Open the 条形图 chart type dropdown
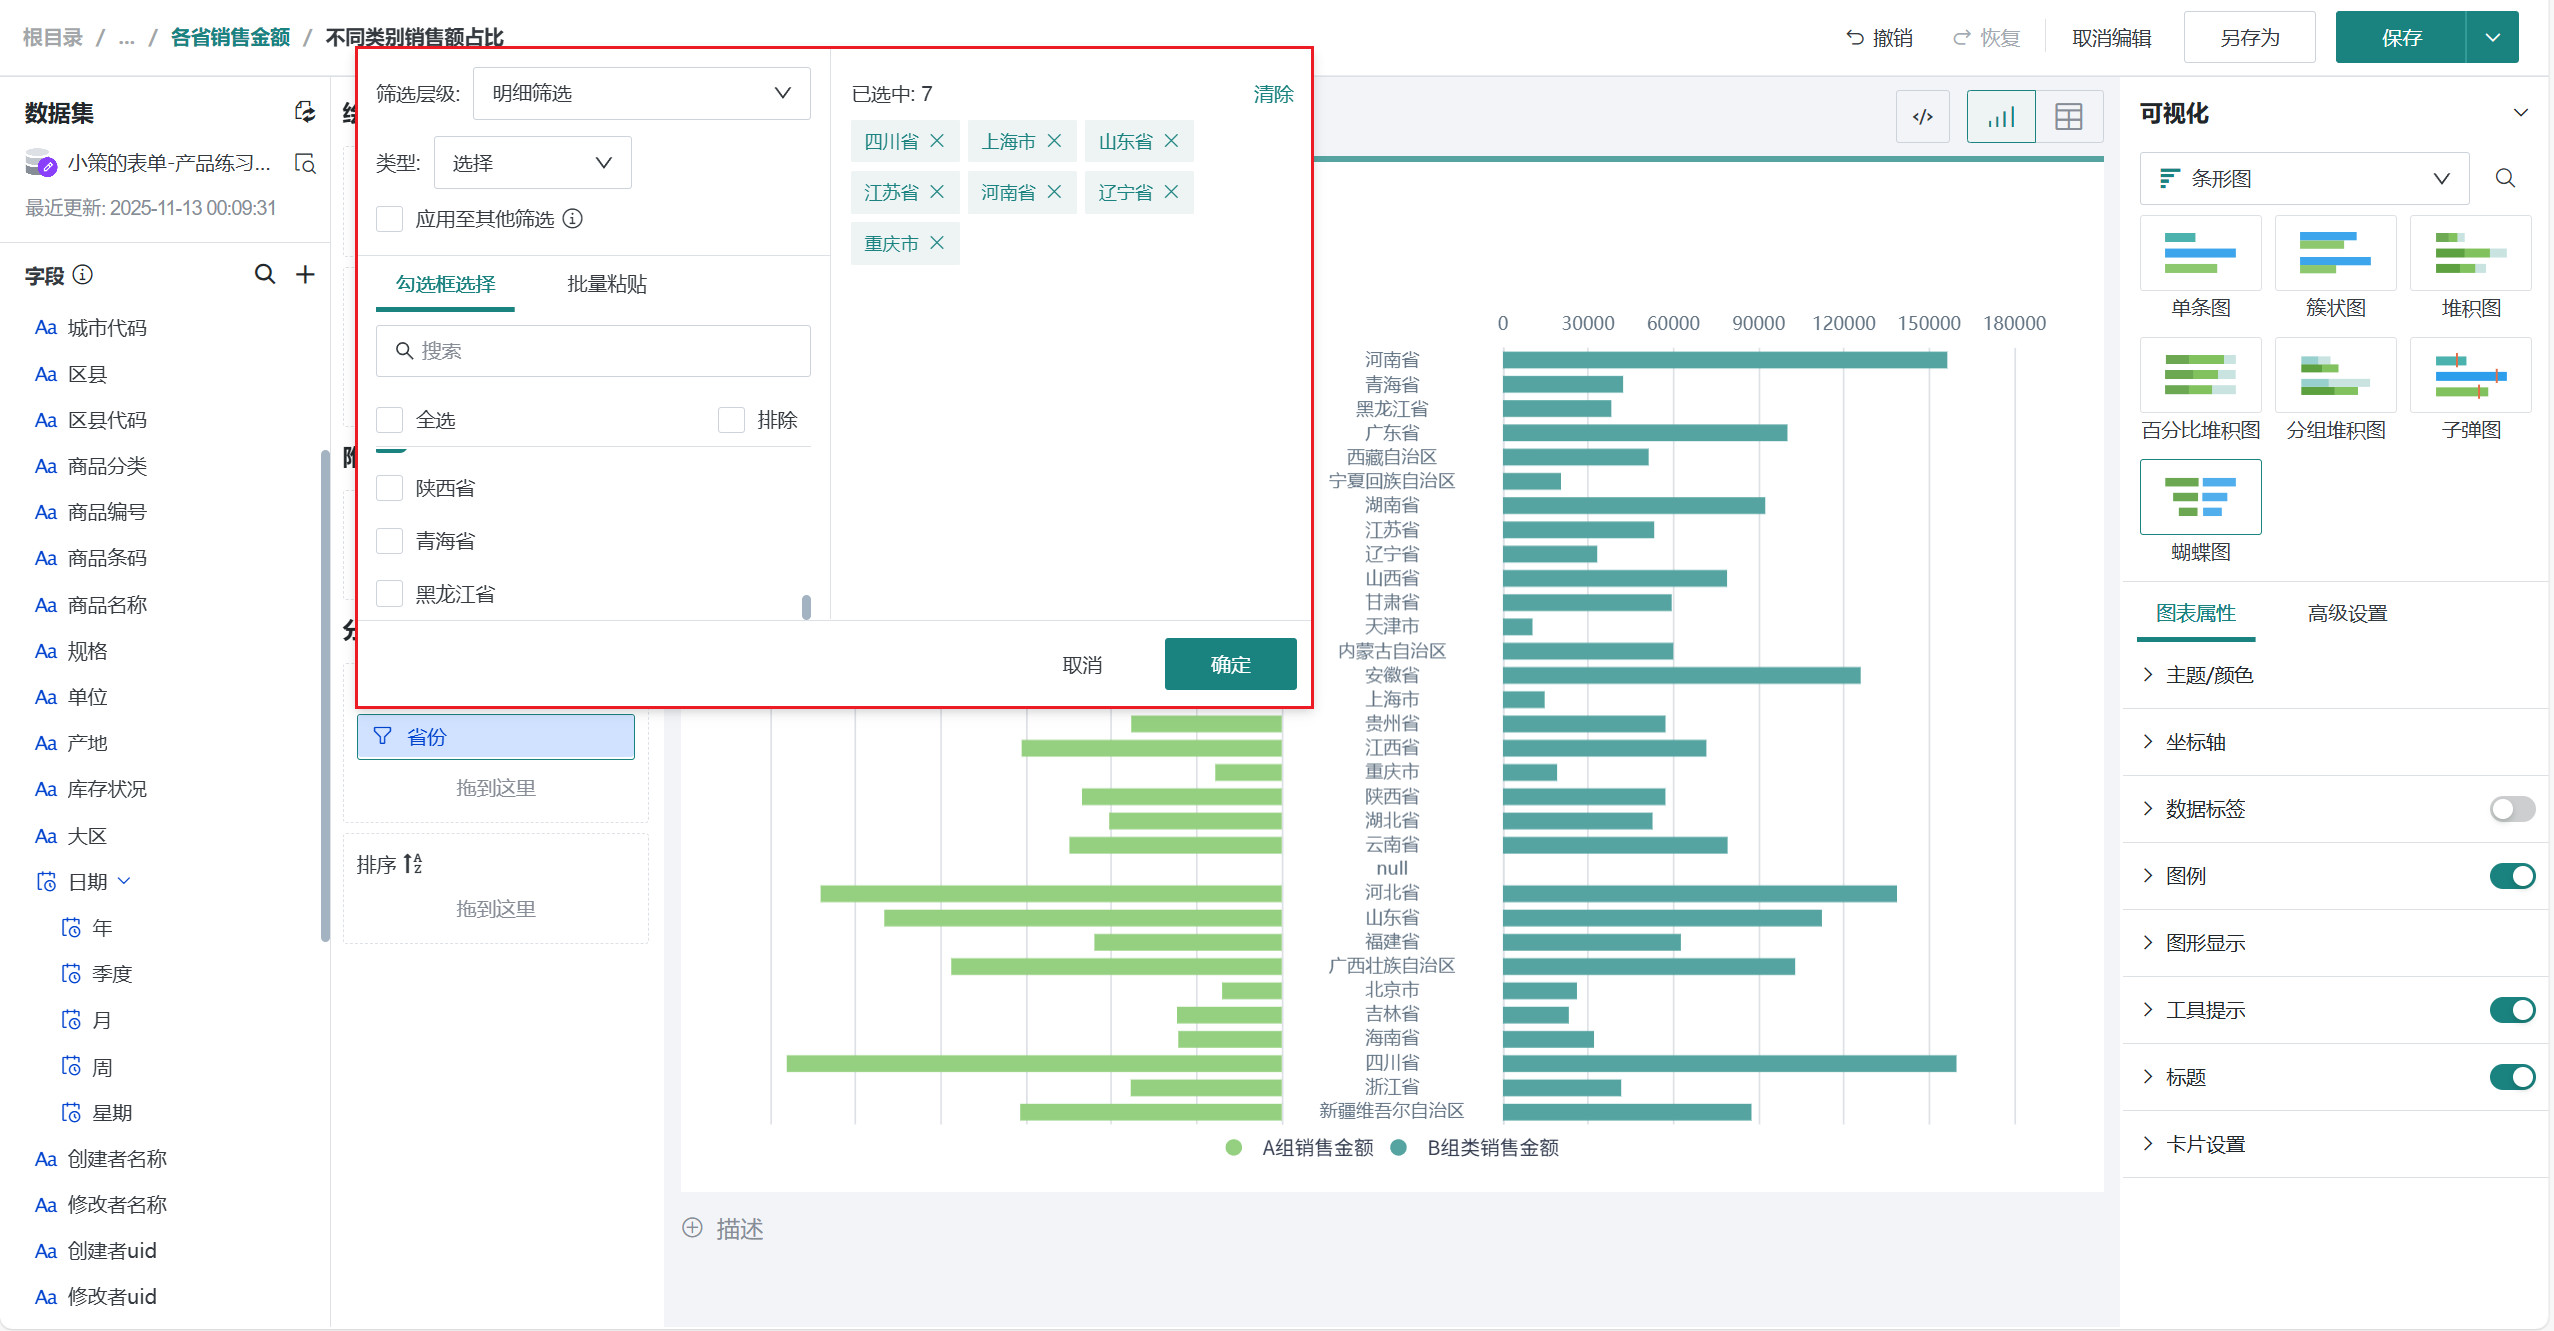 pos(2304,178)
